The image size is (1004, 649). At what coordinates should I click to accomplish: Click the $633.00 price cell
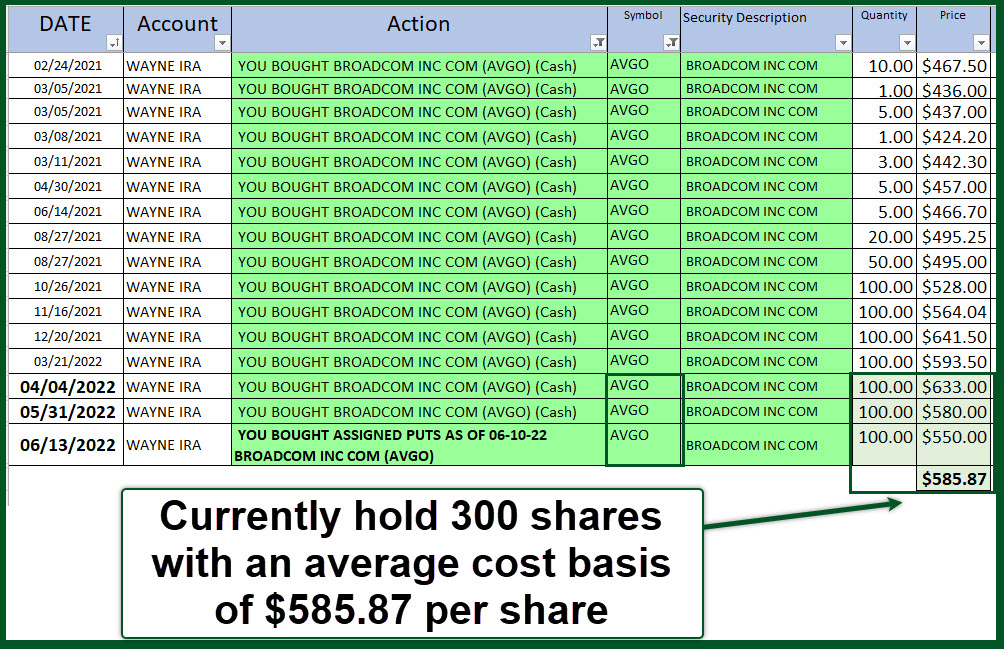(954, 387)
